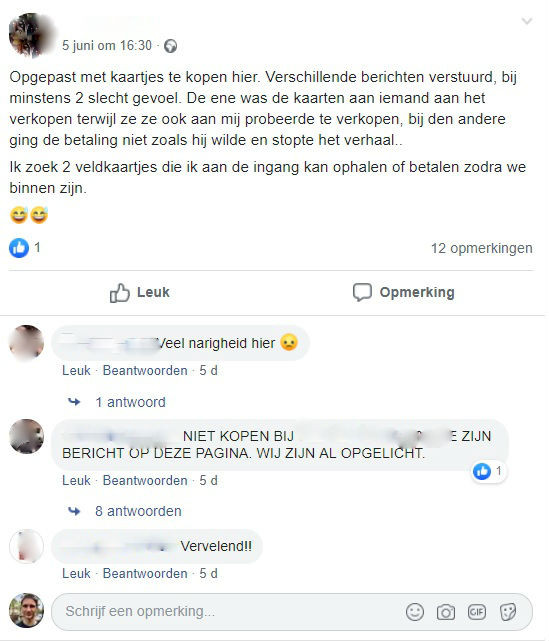Screen dimensions: 549x641
Task: Open the 12 opmerkingen comments link
Action: tap(482, 248)
